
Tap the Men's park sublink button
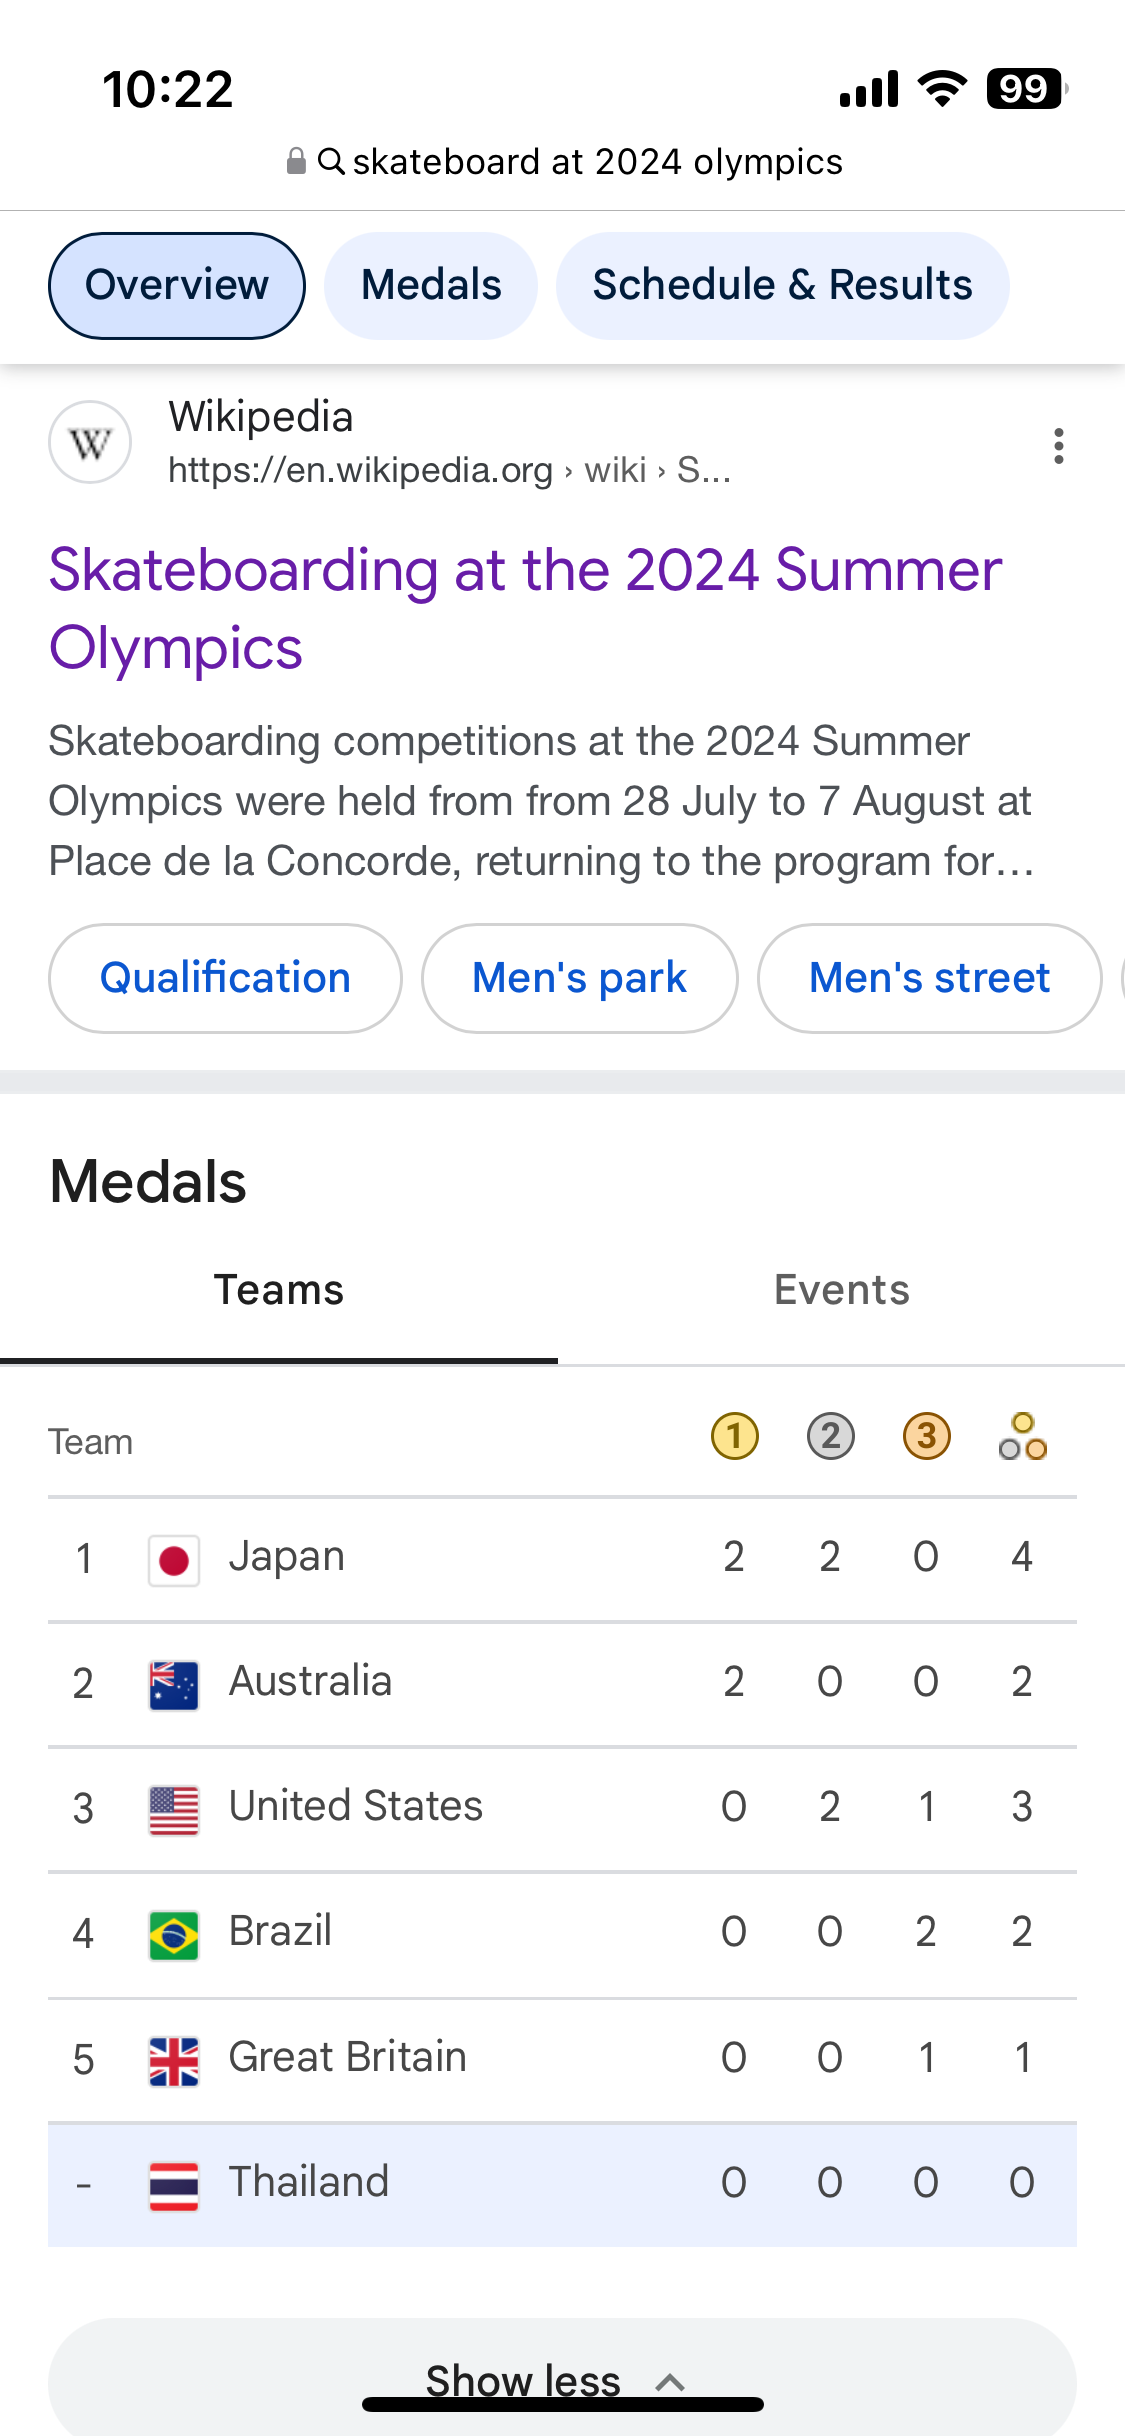point(579,978)
